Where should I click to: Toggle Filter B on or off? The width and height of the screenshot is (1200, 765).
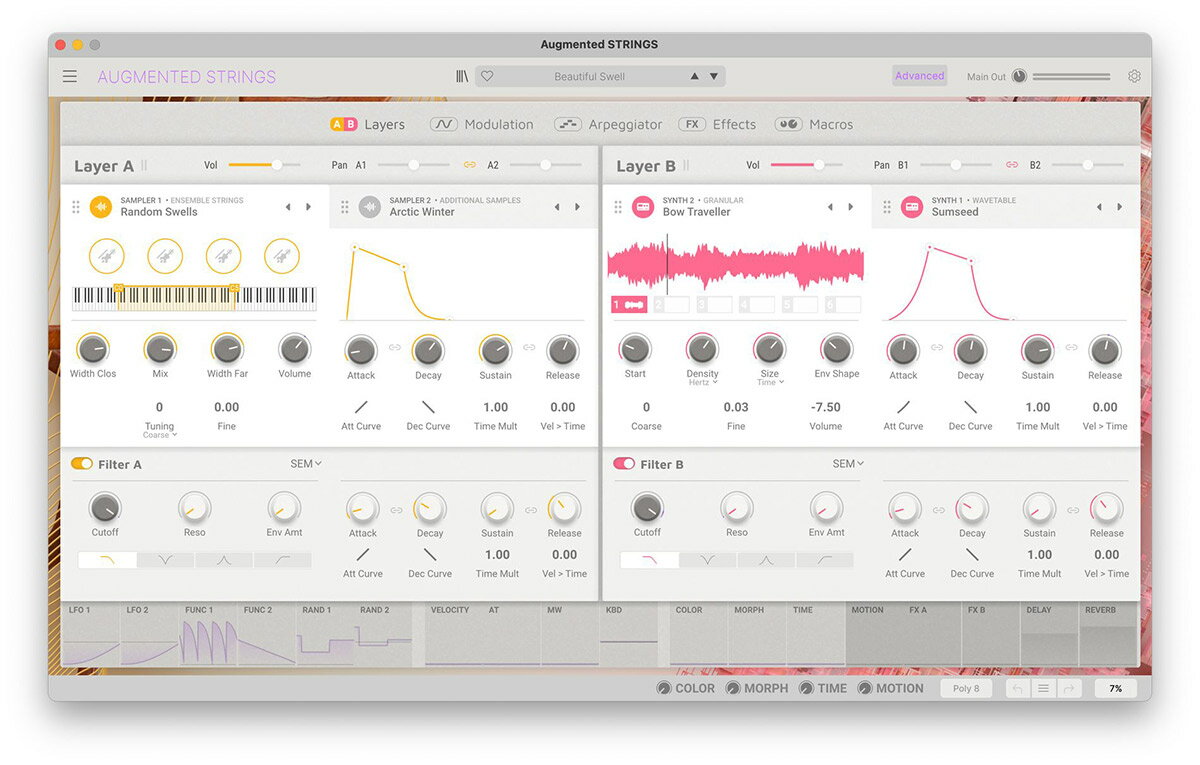coord(624,464)
